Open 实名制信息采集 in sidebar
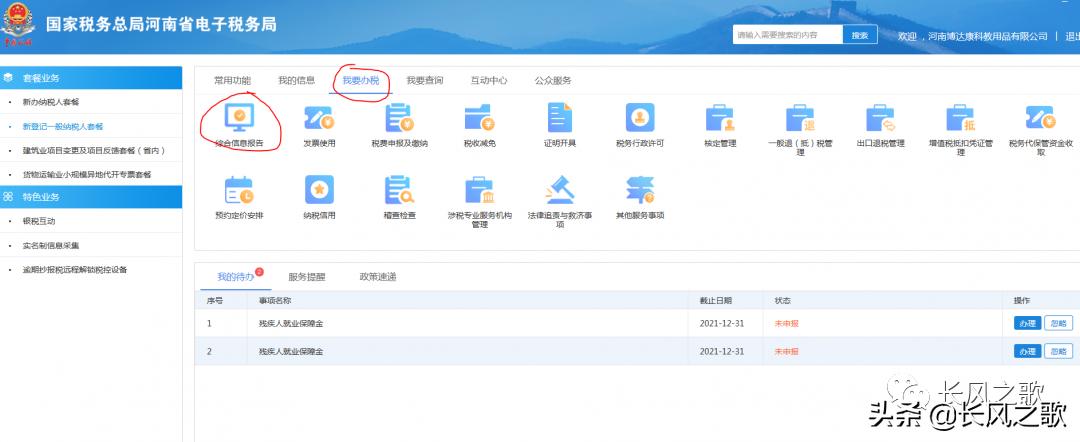Viewport: 1080px width, 442px height. click(x=50, y=245)
